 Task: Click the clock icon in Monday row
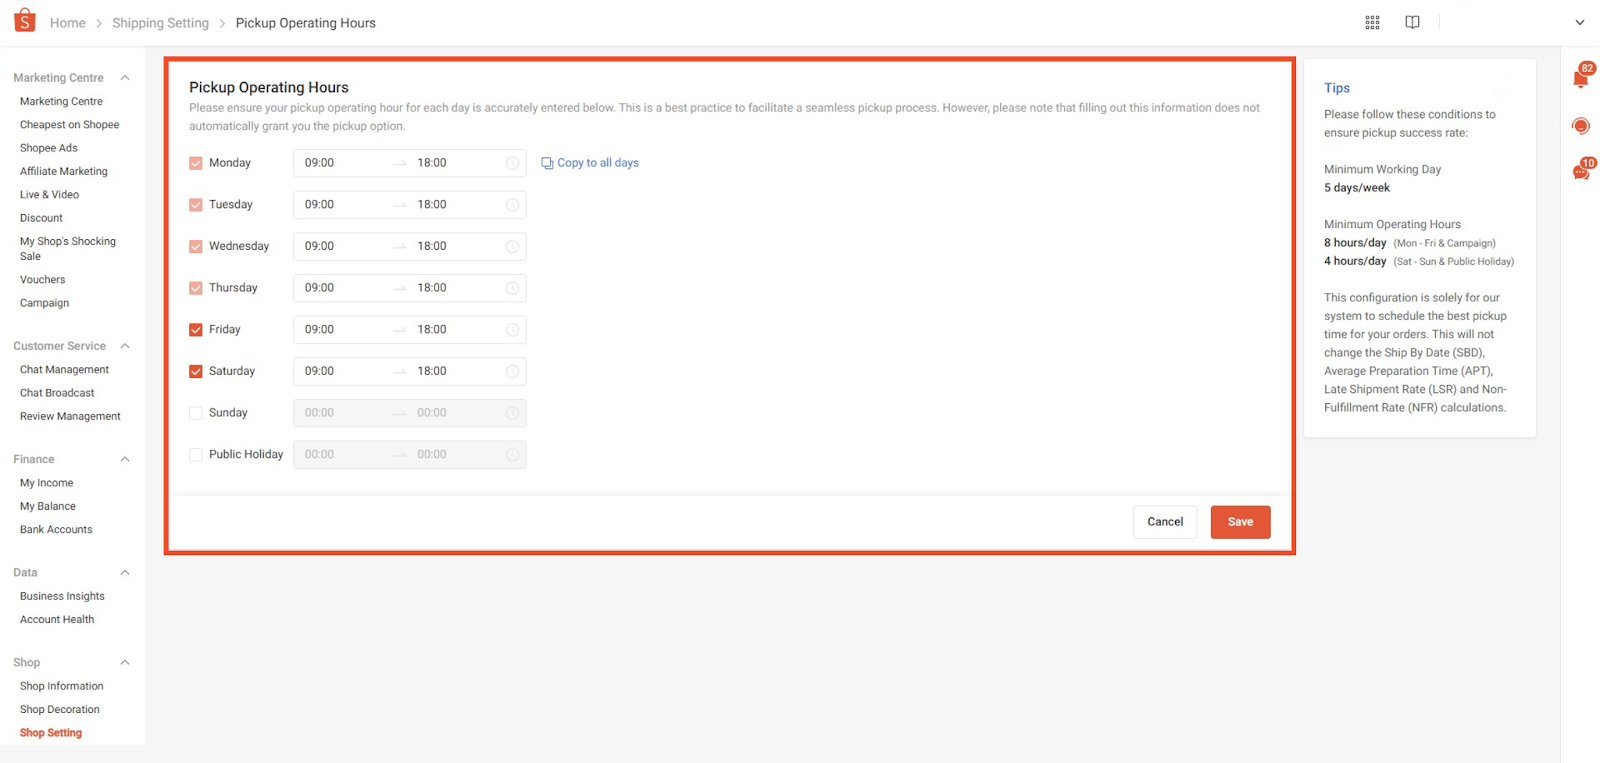point(512,163)
